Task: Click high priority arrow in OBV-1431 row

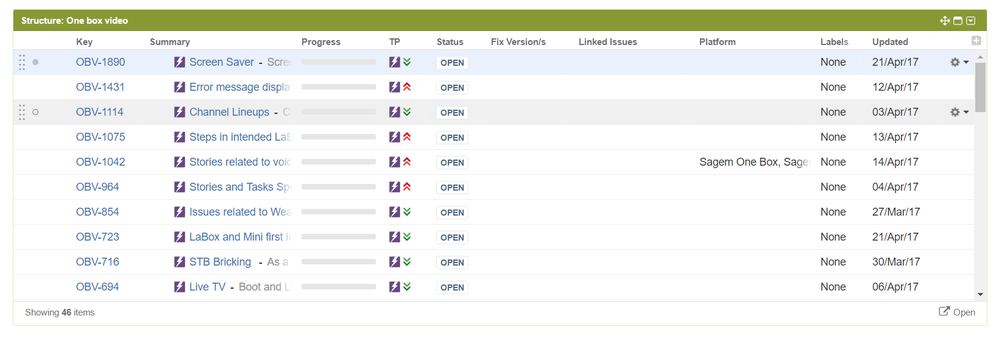Action: 407,87
